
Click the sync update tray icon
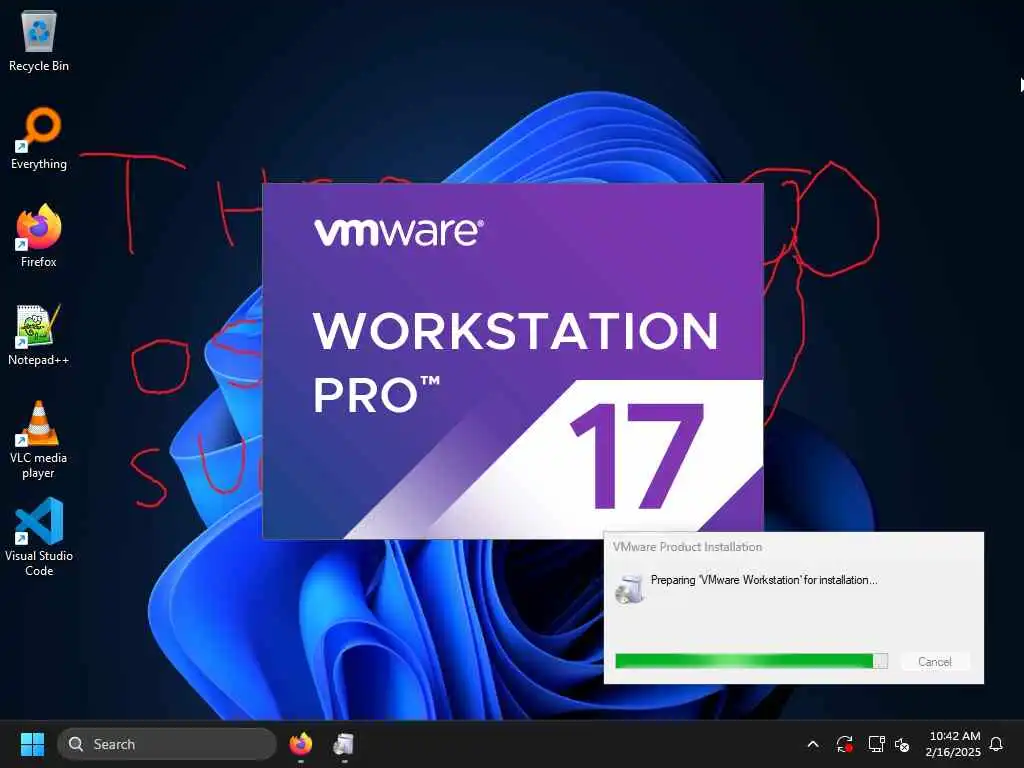(844, 744)
